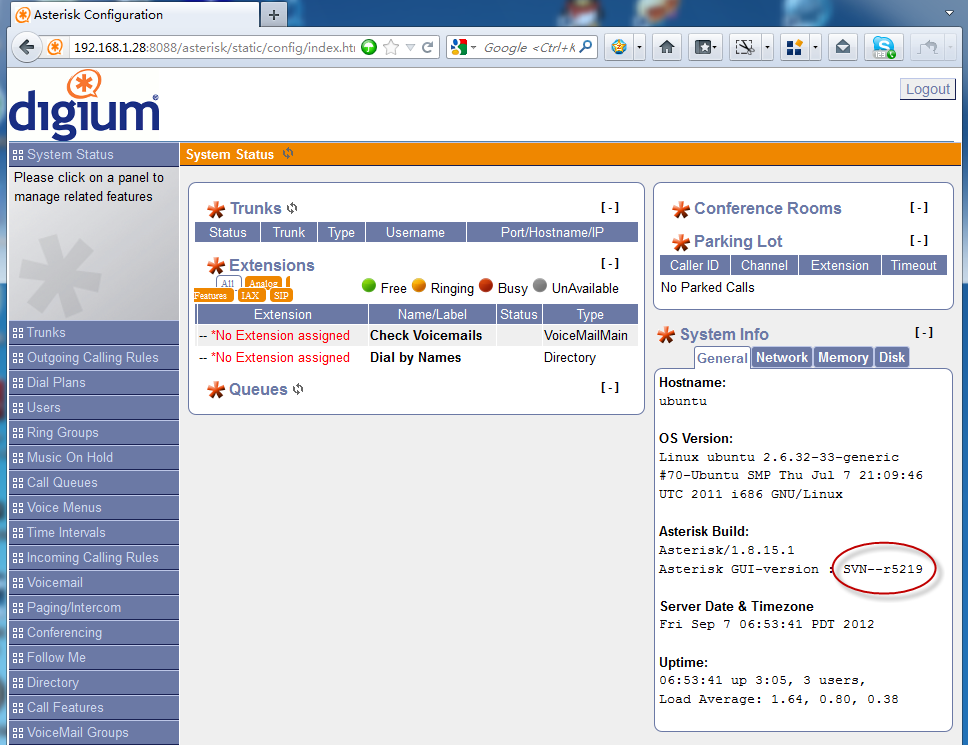Open Follow Me in the sidebar
The width and height of the screenshot is (968, 745).
[x=94, y=657]
